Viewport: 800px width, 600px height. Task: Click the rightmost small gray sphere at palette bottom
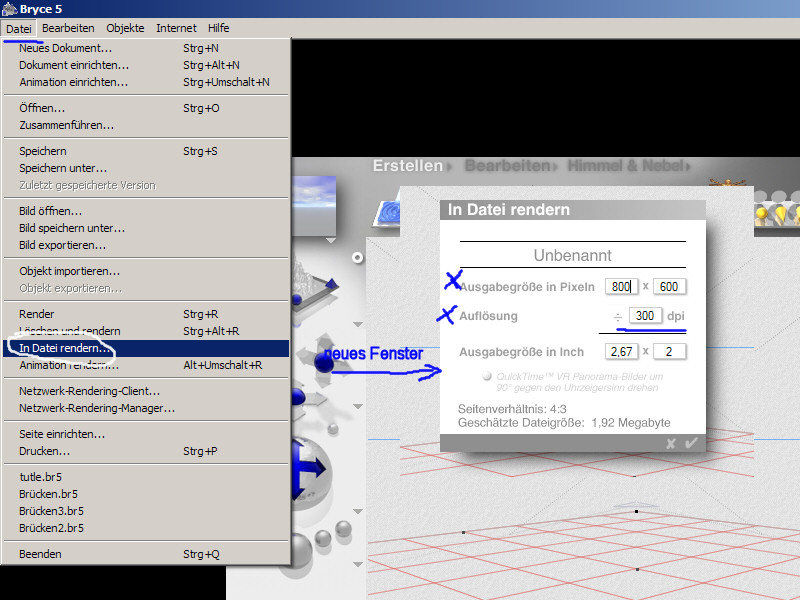[x=343, y=529]
